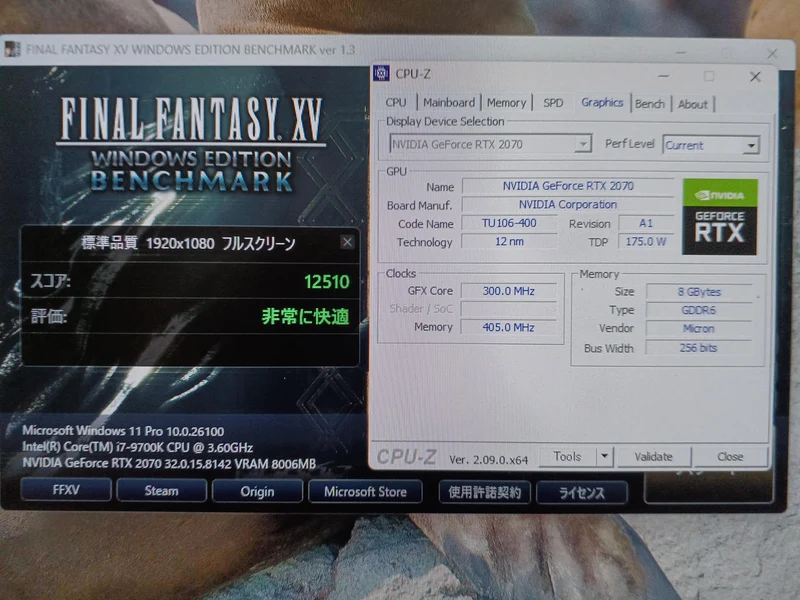Click the Clocks Memory 405.0 MHz value
The height and width of the screenshot is (600, 800).
(509, 327)
